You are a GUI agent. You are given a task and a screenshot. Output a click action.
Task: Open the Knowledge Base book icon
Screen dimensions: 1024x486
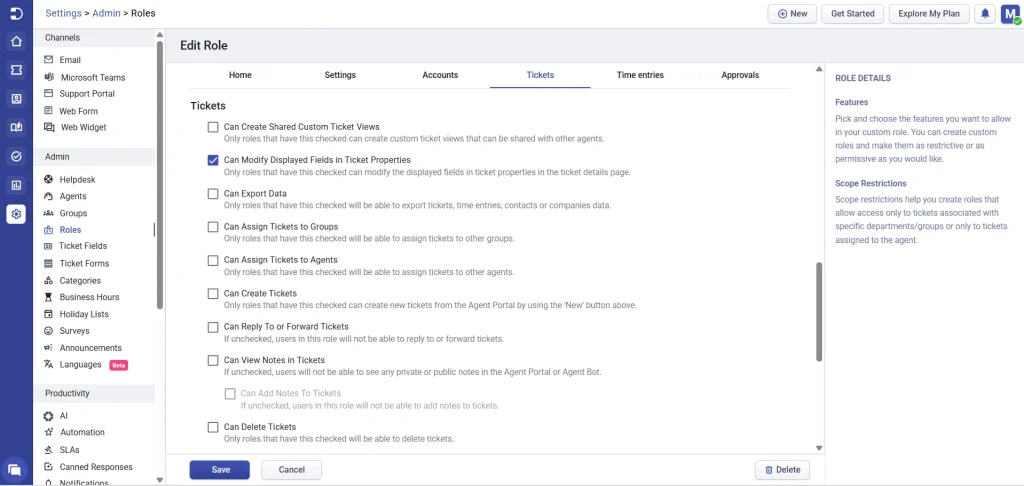pyautogui.click(x=16, y=127)
